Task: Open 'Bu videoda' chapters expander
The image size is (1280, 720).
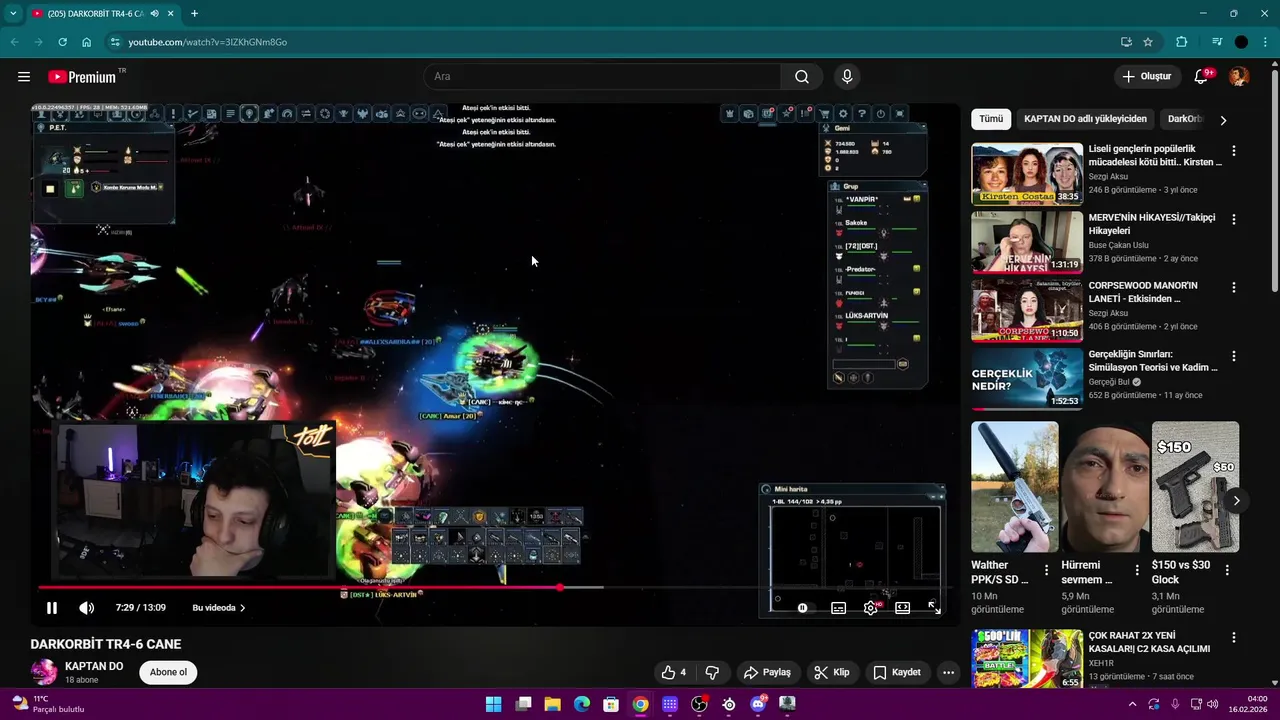Action: [x=219, y=607]
